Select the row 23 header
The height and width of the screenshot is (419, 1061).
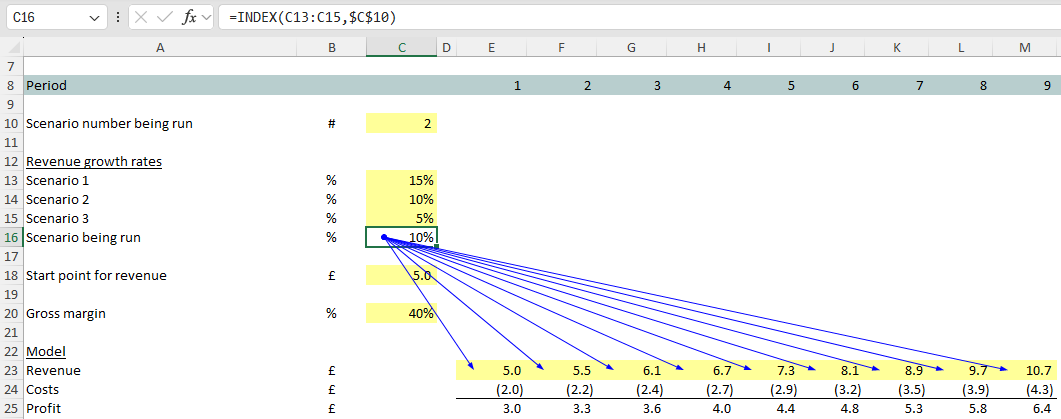(x=10, y=370)
